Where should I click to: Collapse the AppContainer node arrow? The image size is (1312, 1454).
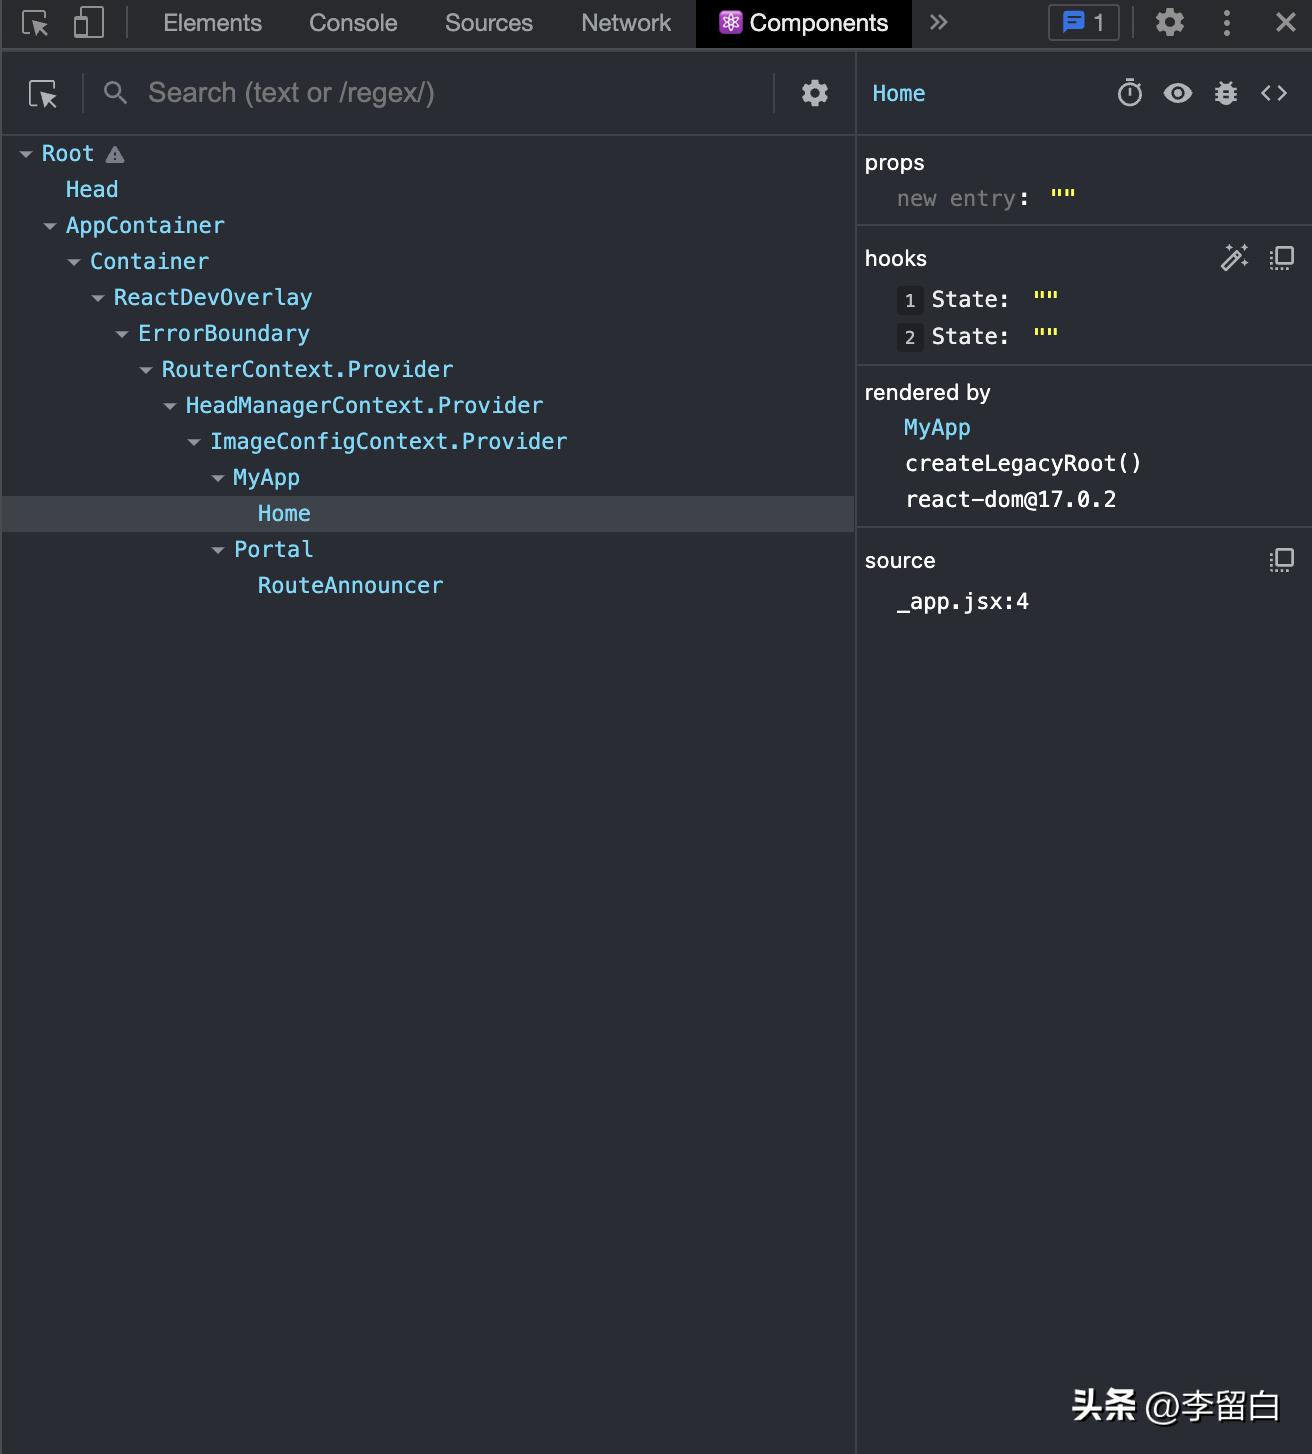50,226
